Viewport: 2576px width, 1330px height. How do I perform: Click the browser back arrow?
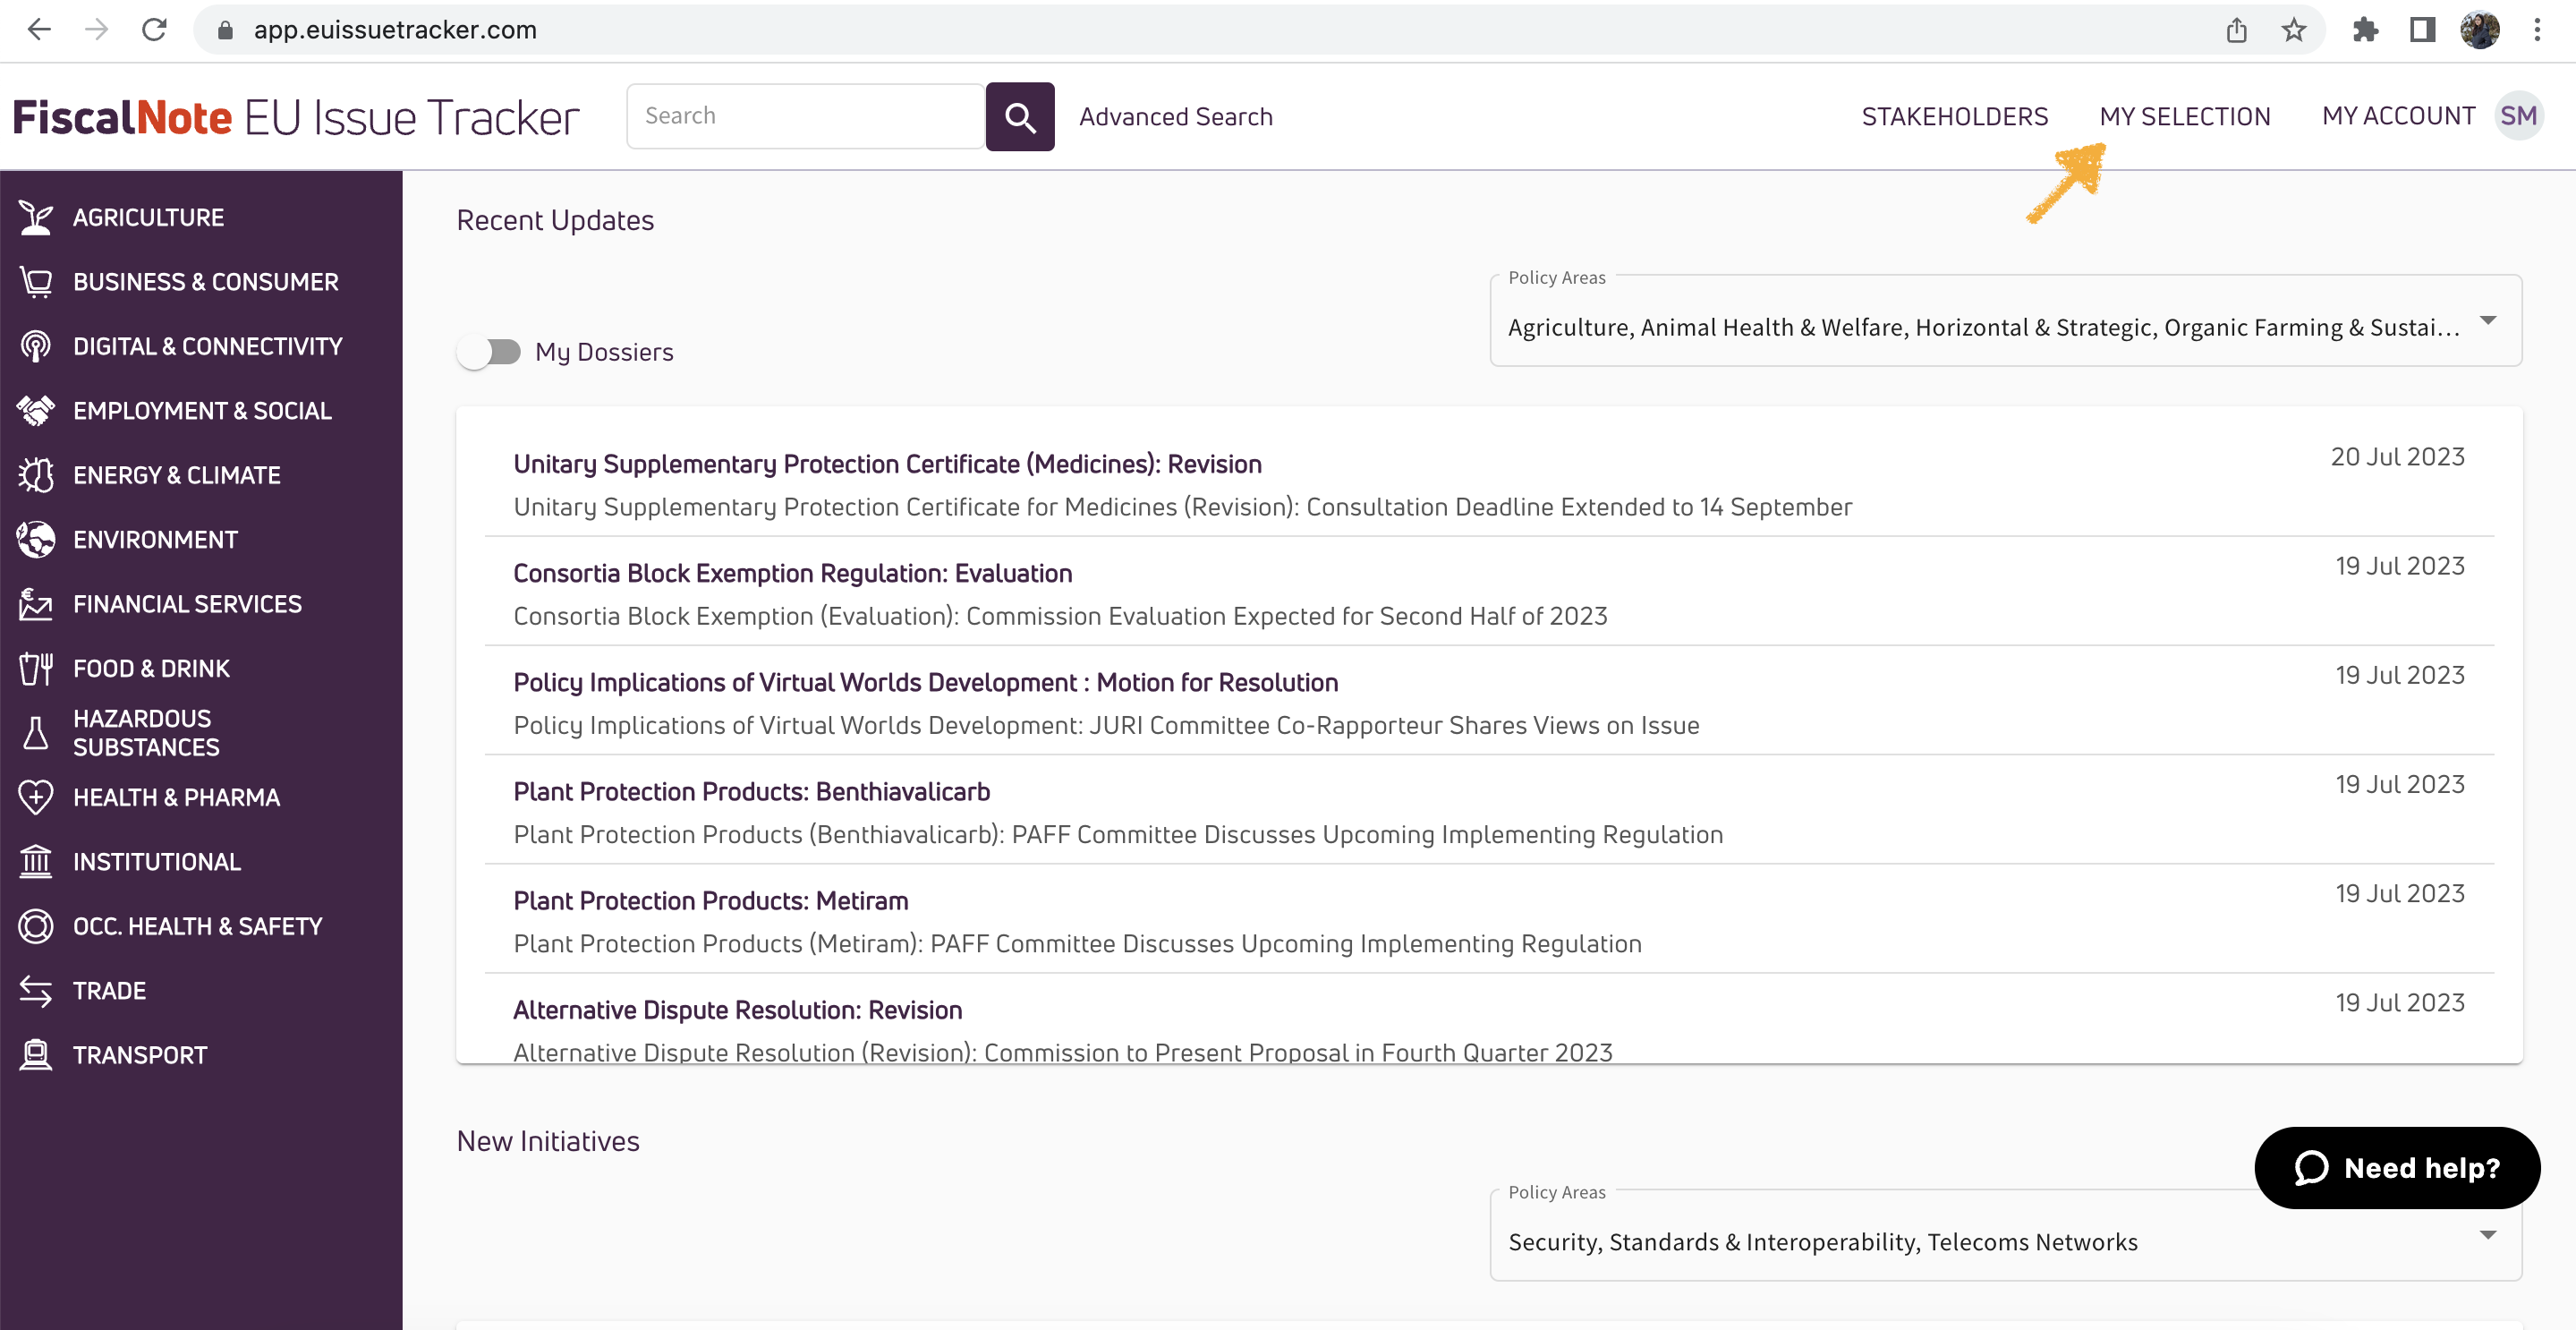pyautogui.click(x=39, y=30)
